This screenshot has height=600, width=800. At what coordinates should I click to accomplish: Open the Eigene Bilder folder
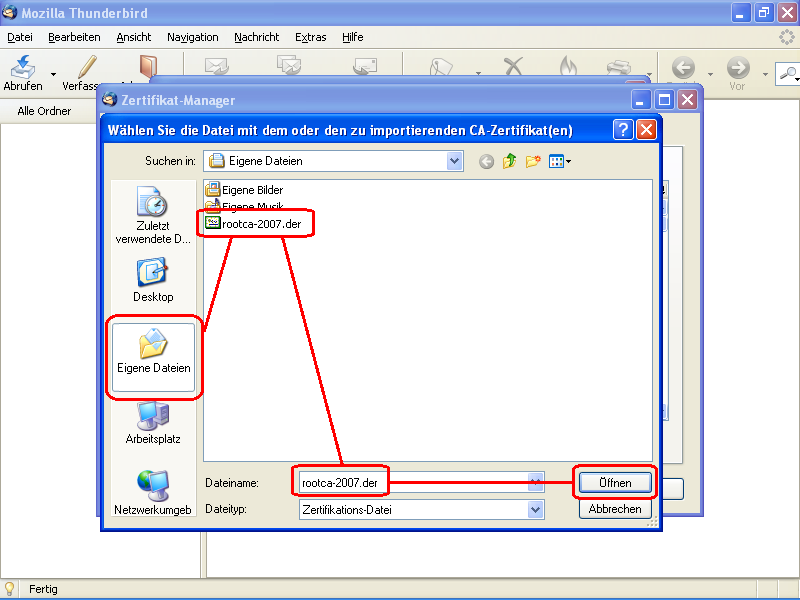pyautogui.click(x=251, y=190)
